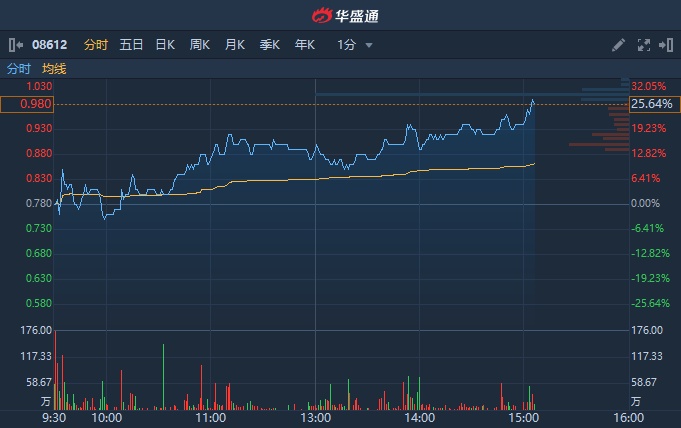Toggle the 均线 average line legend

pyautogui.click(x=54, y=69)
